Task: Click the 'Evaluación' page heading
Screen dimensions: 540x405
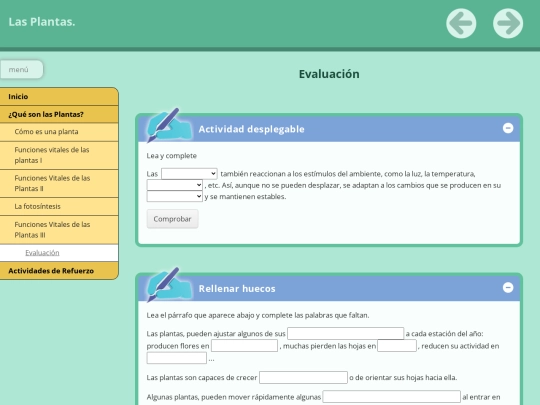Action: point(329,74)
